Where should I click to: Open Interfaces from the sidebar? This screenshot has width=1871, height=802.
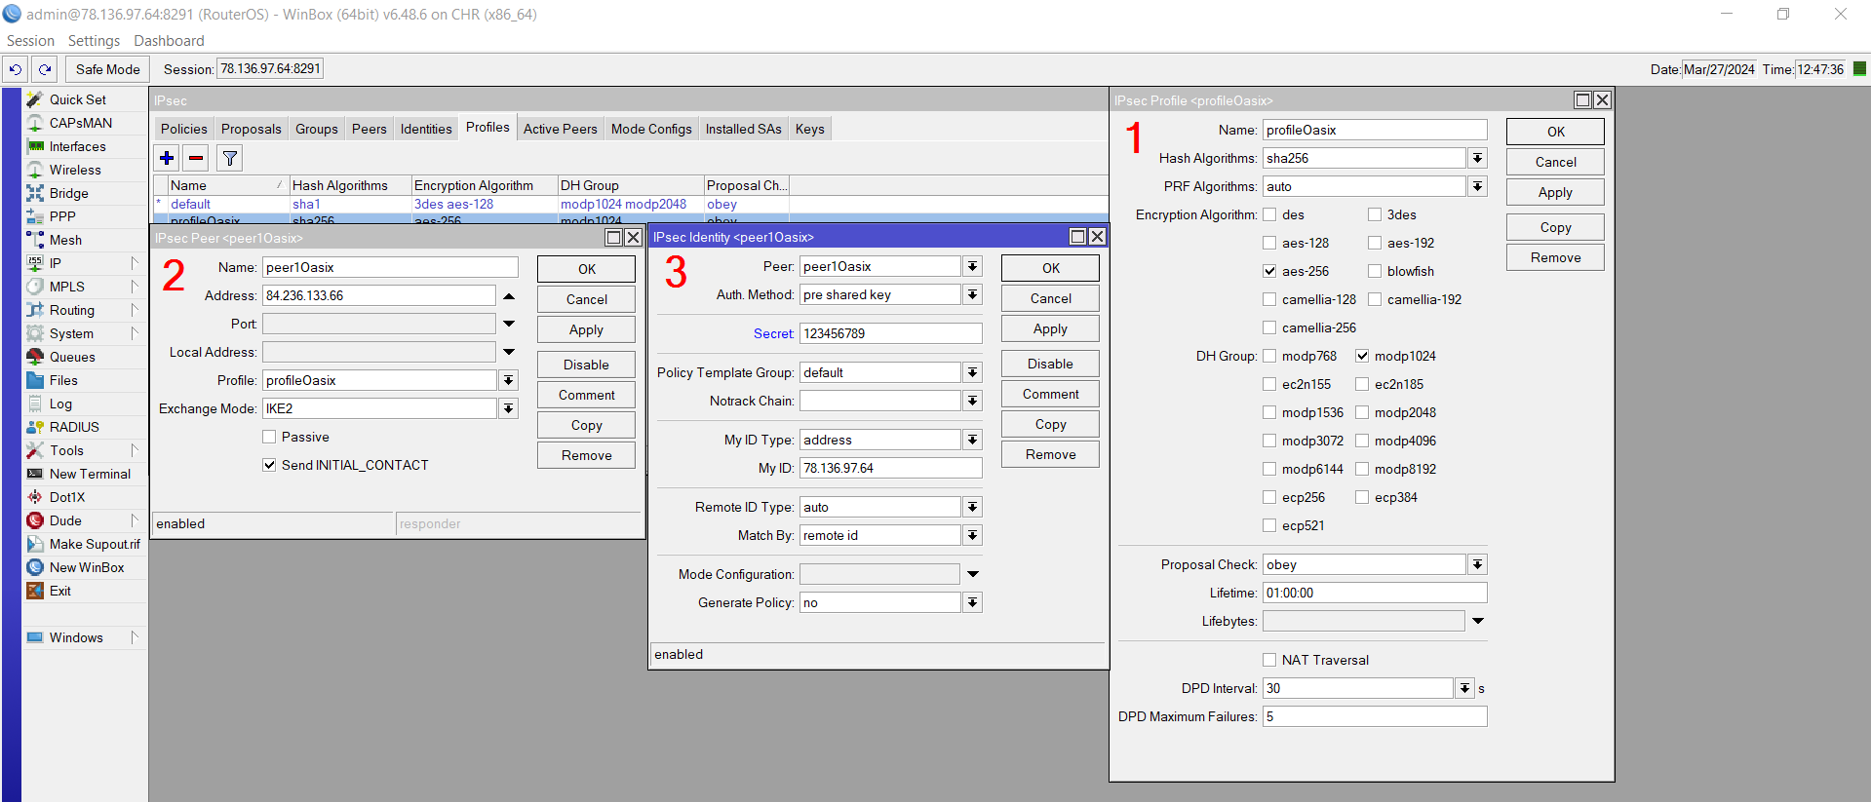tap(77, 147)
